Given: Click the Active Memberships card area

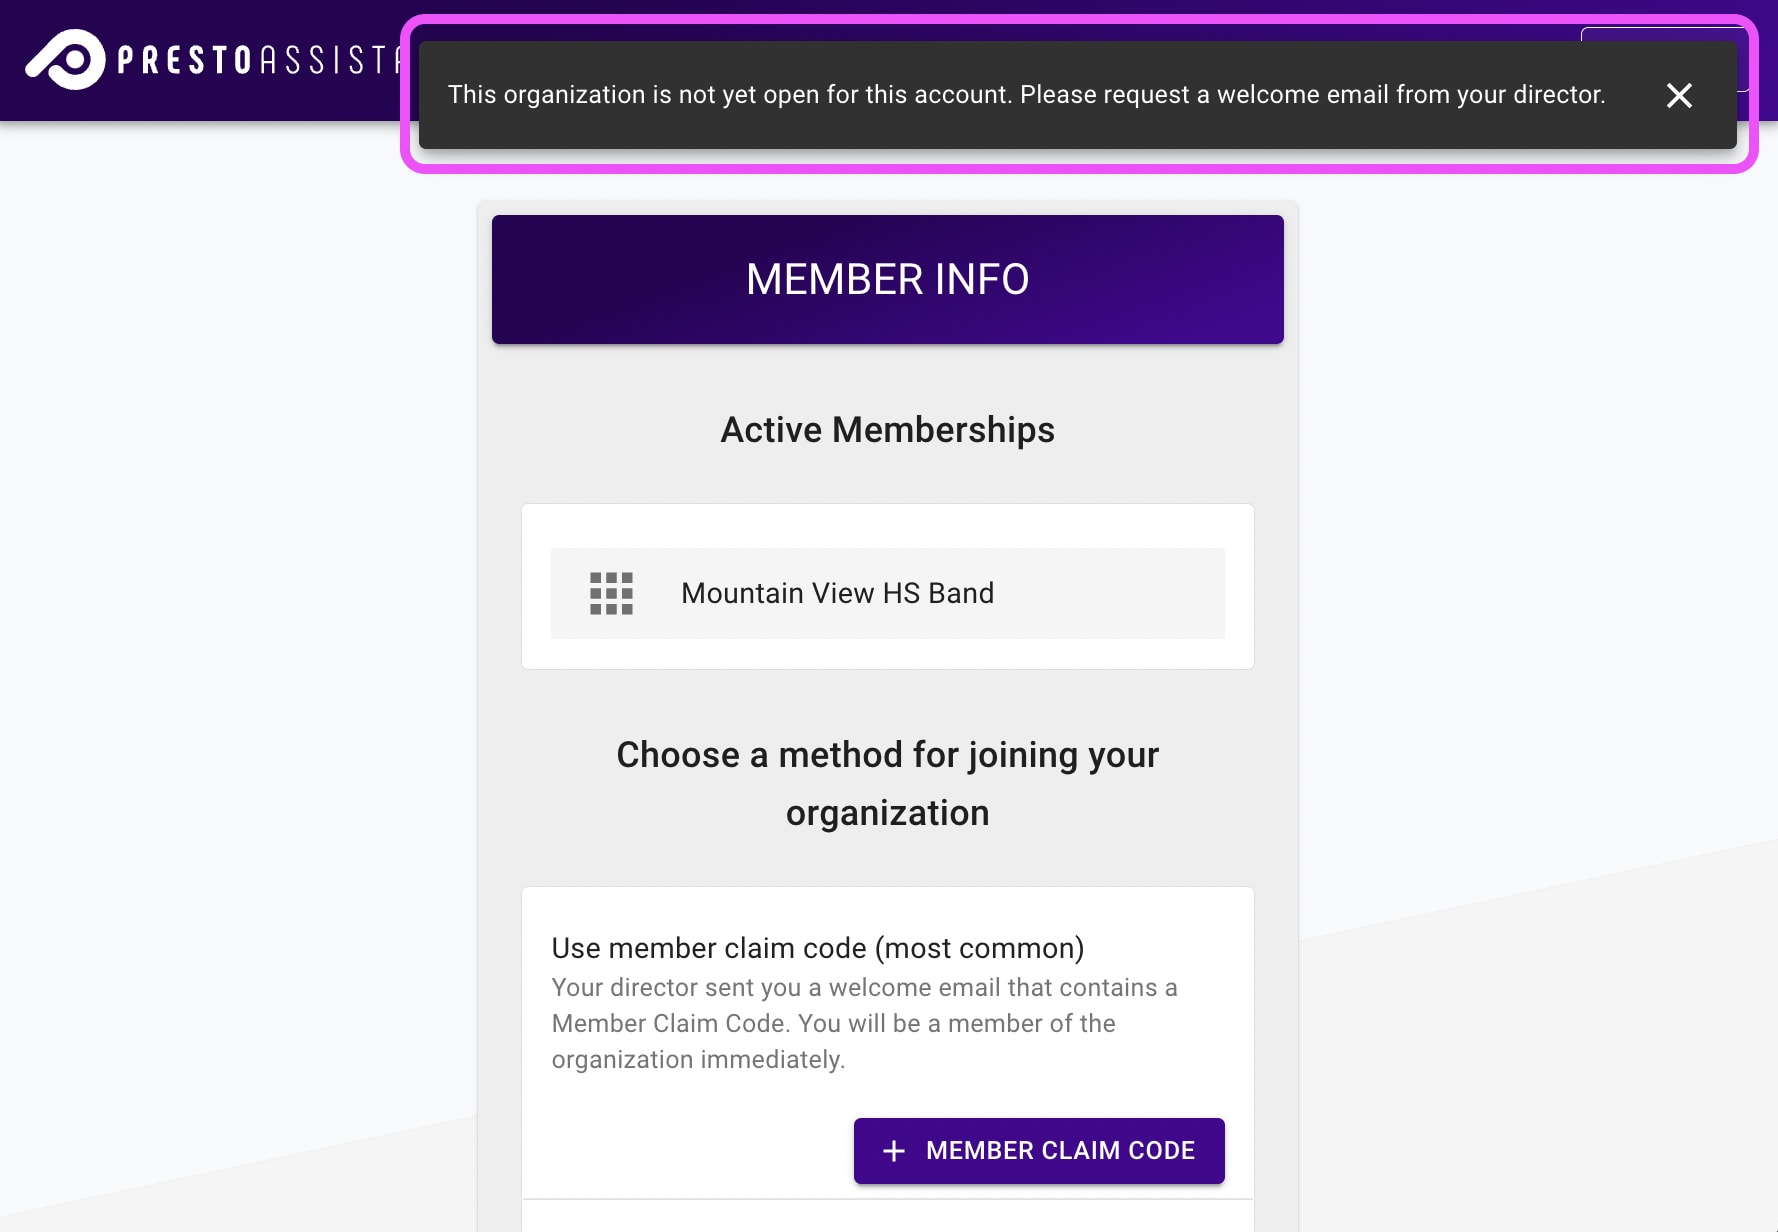Looking at the screenshot, I should pos(888,585).
